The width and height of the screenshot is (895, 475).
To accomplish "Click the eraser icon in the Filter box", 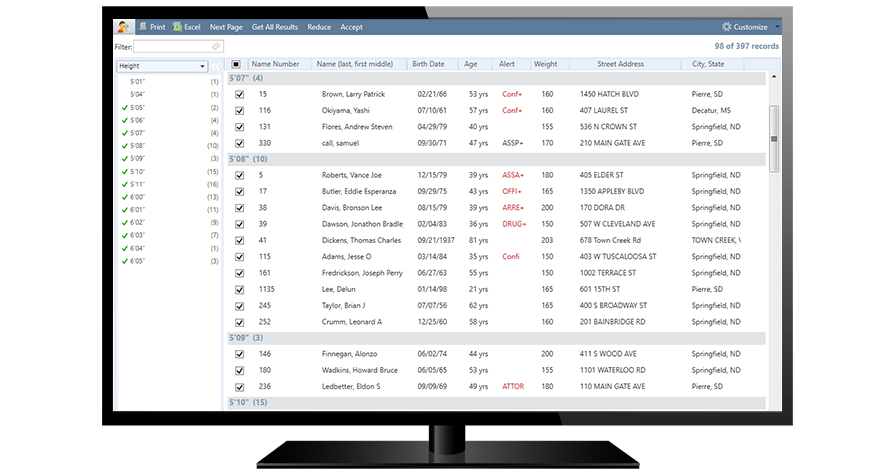I will [216, 46].
